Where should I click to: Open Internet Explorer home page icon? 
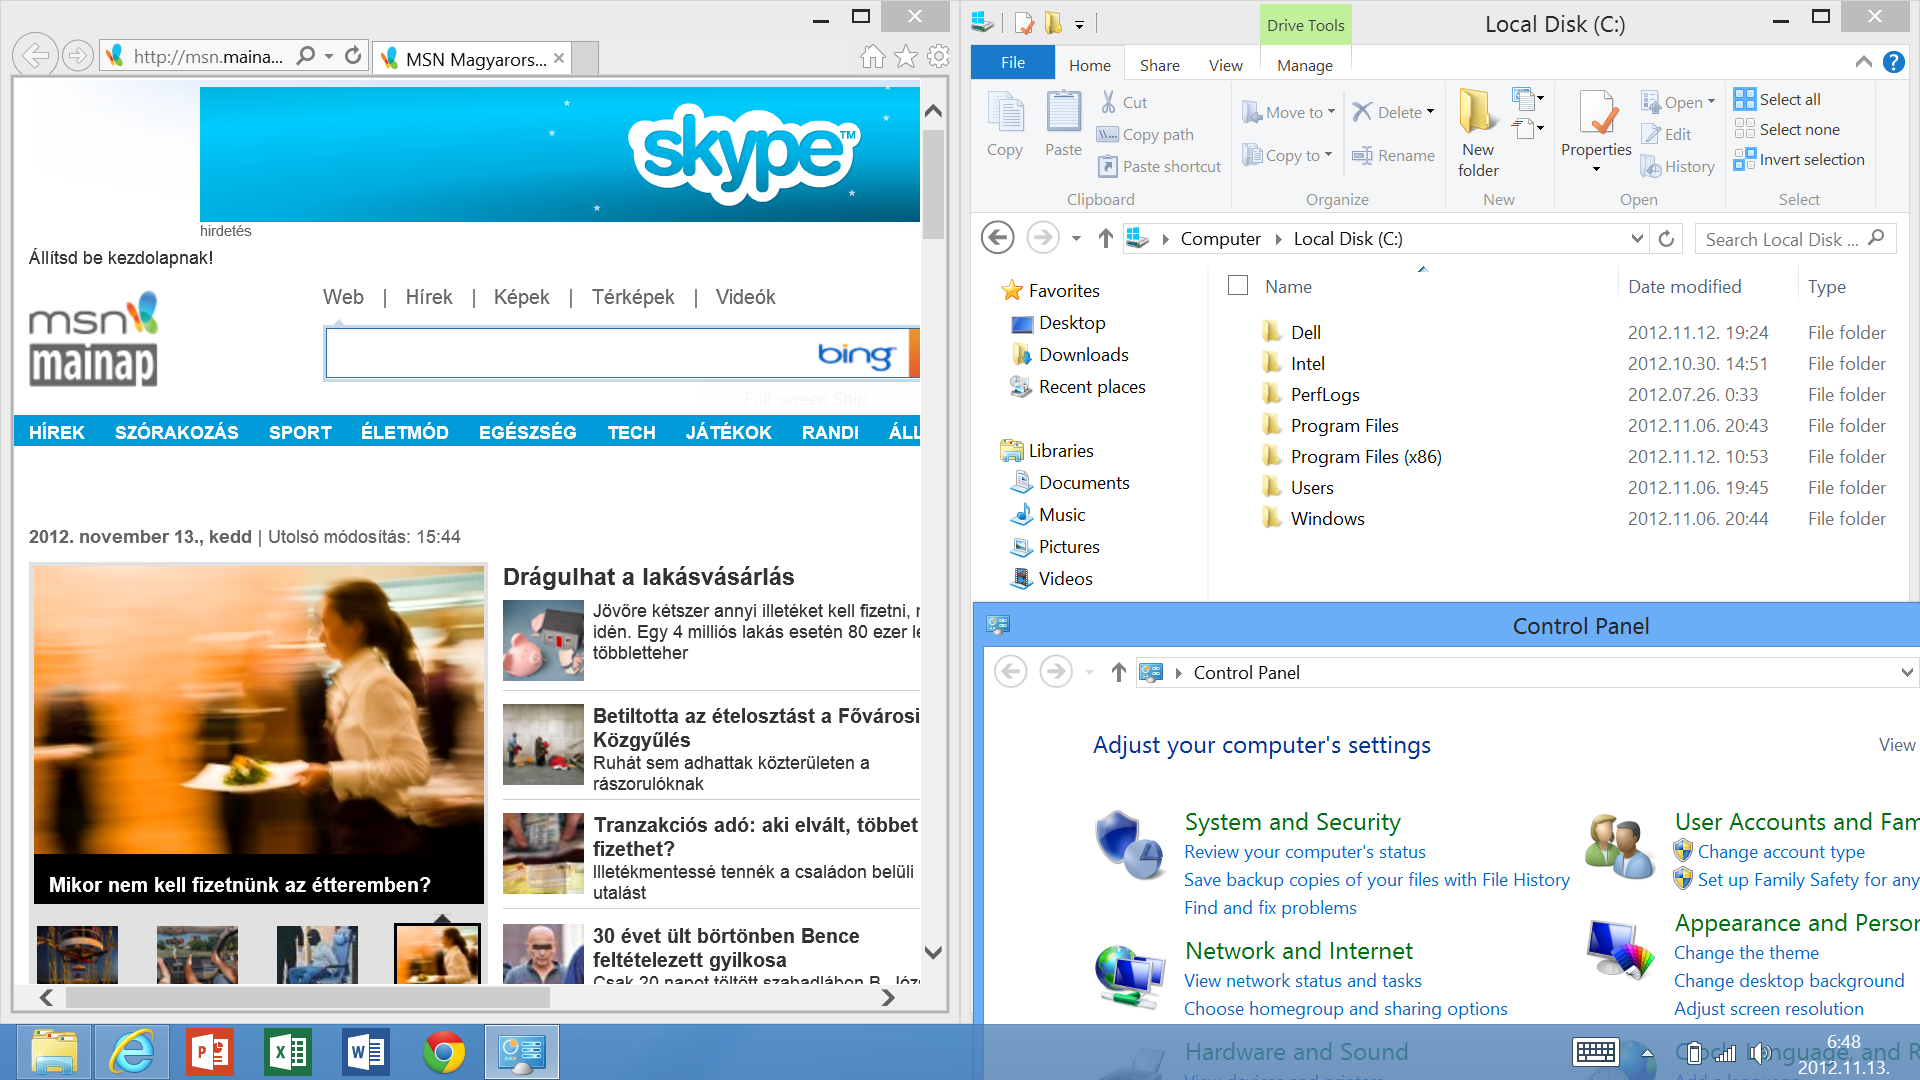[872, 57]
